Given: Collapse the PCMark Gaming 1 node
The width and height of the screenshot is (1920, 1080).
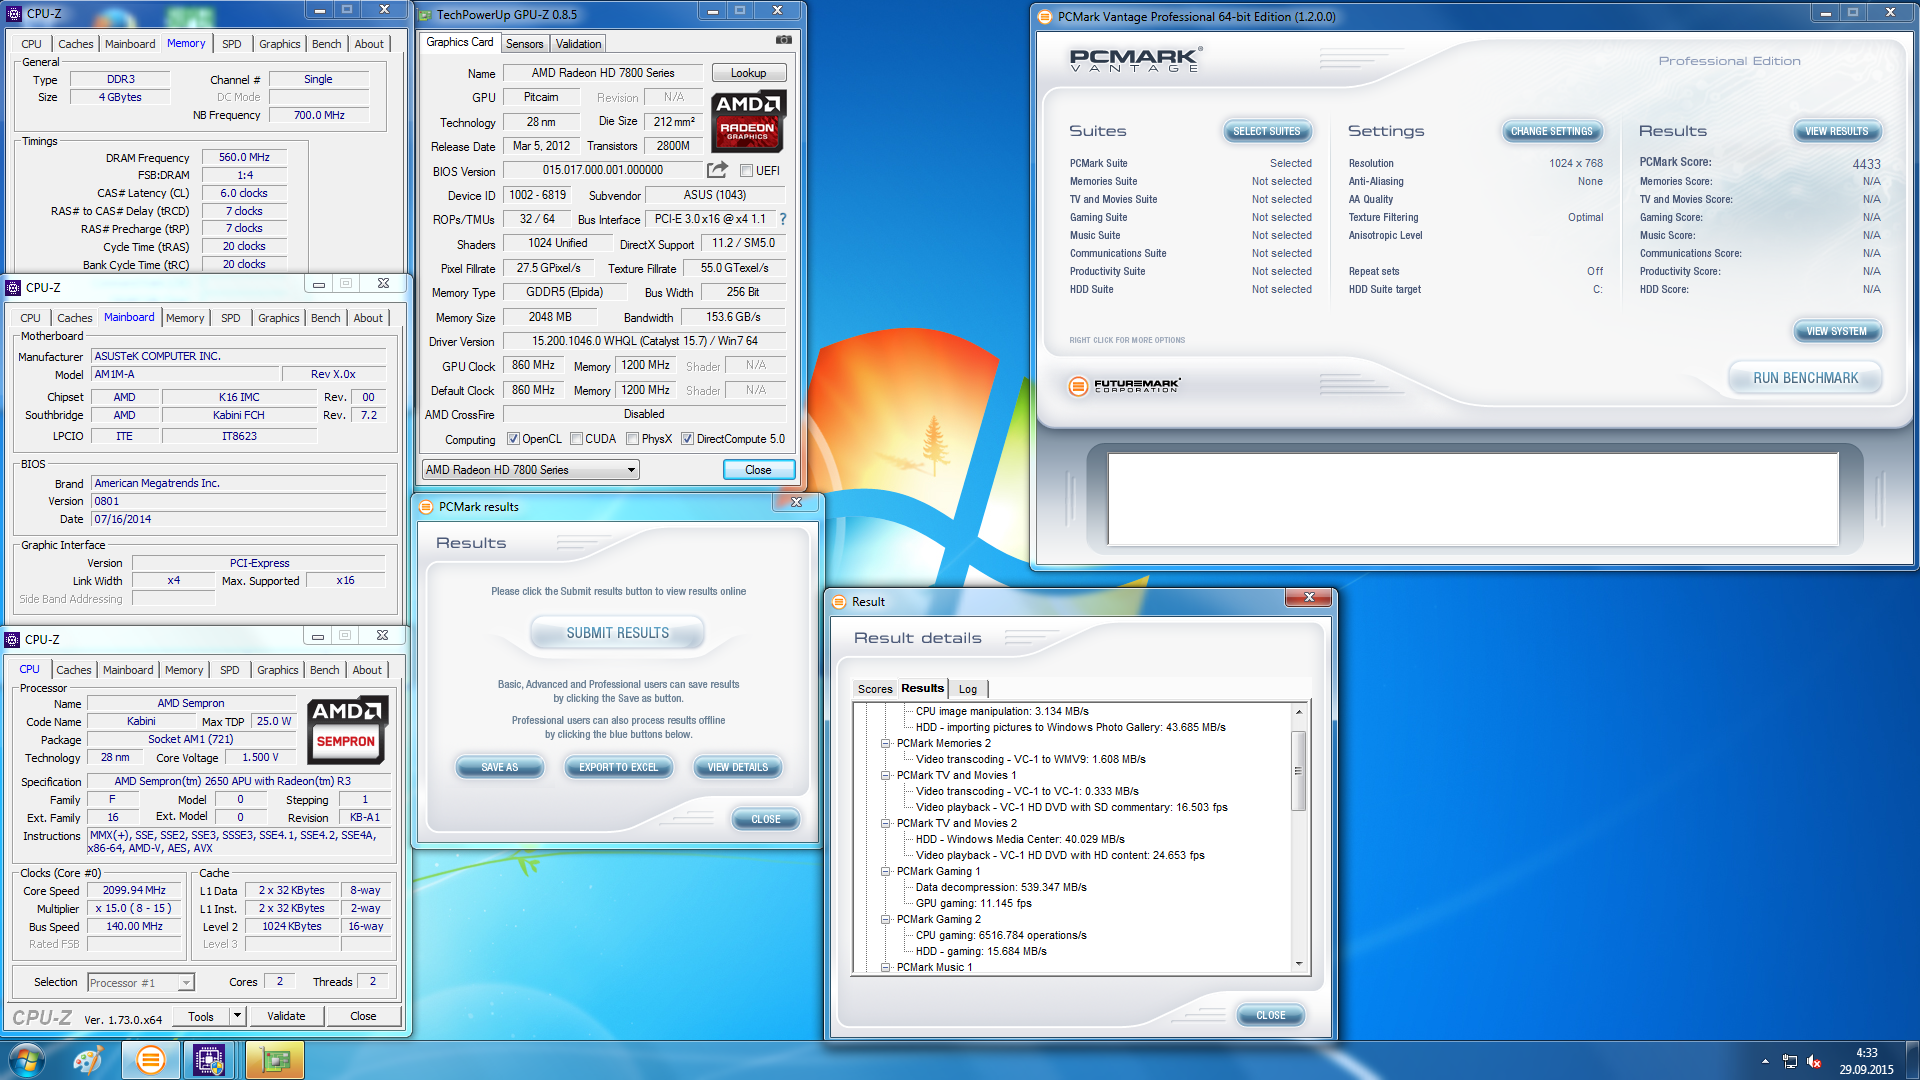Looking at the screenshot, I should coord(885,871).
